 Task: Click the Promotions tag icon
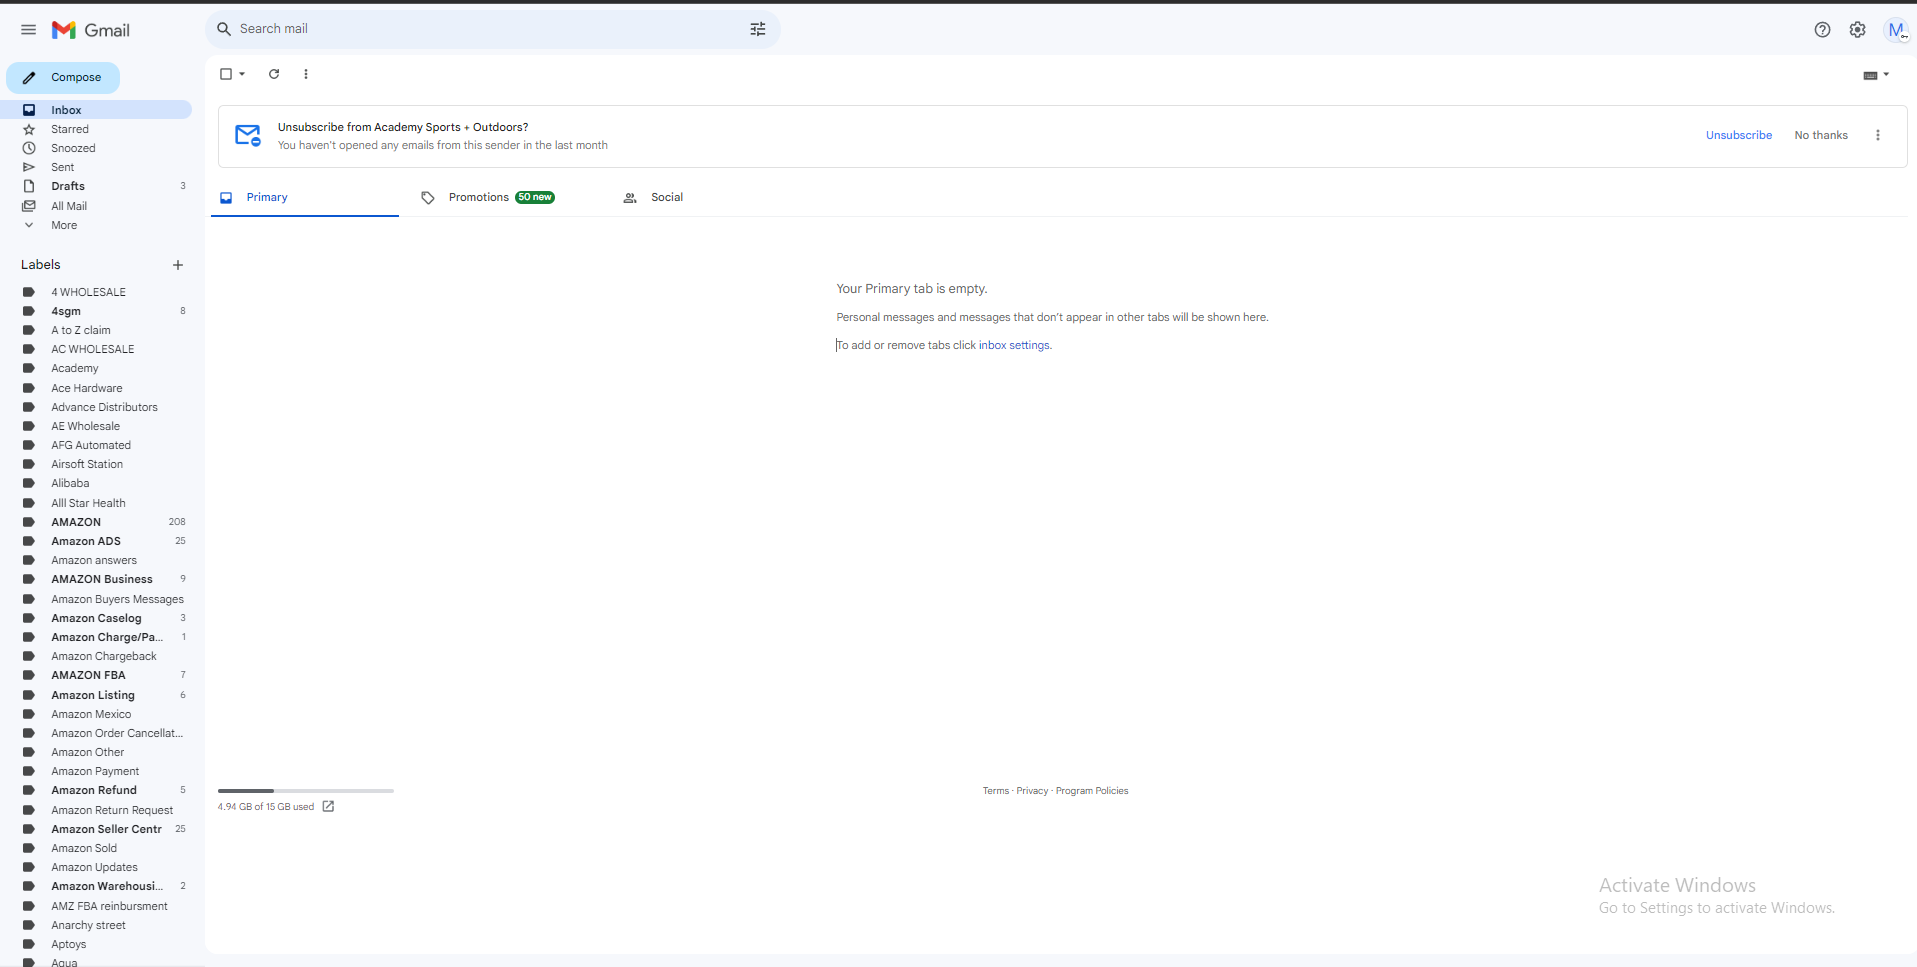pyautogui.click(x=428, y=198)
